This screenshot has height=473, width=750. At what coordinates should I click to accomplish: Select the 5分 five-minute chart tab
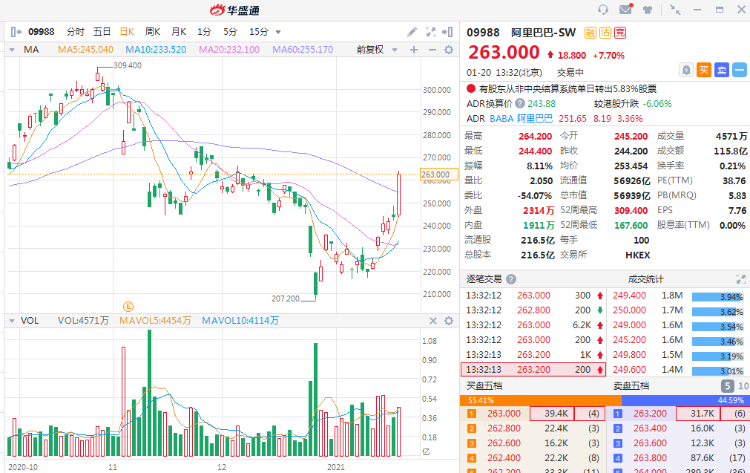tap(230, 31)
